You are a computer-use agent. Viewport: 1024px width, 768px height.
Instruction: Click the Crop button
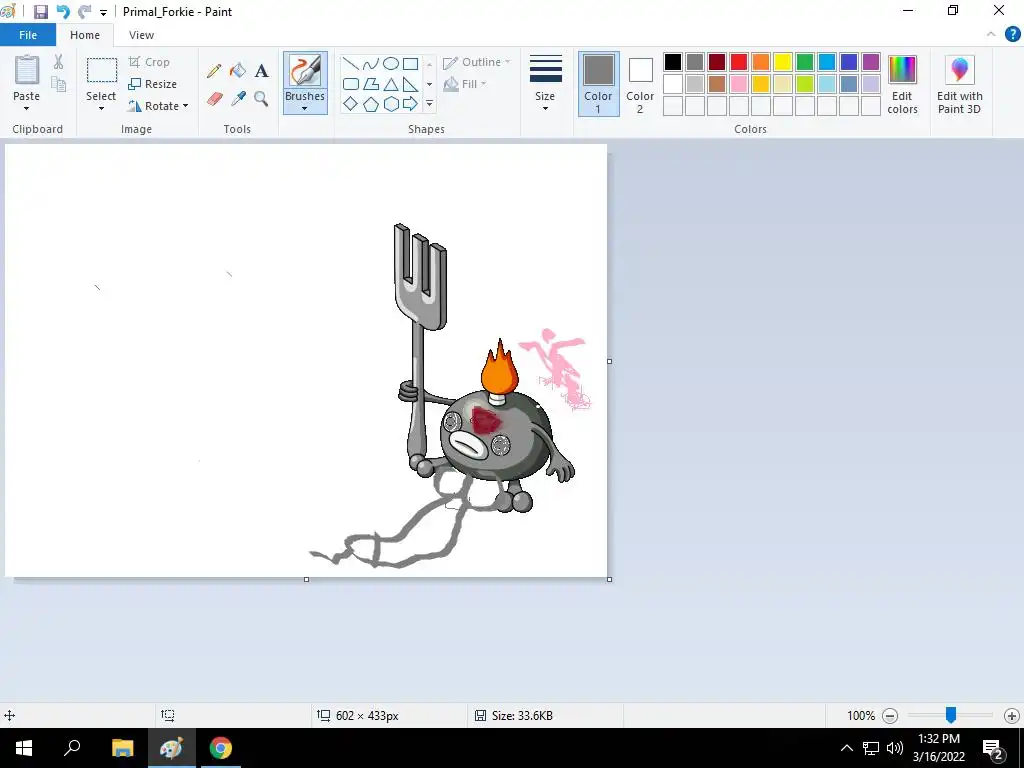point(150,62)
